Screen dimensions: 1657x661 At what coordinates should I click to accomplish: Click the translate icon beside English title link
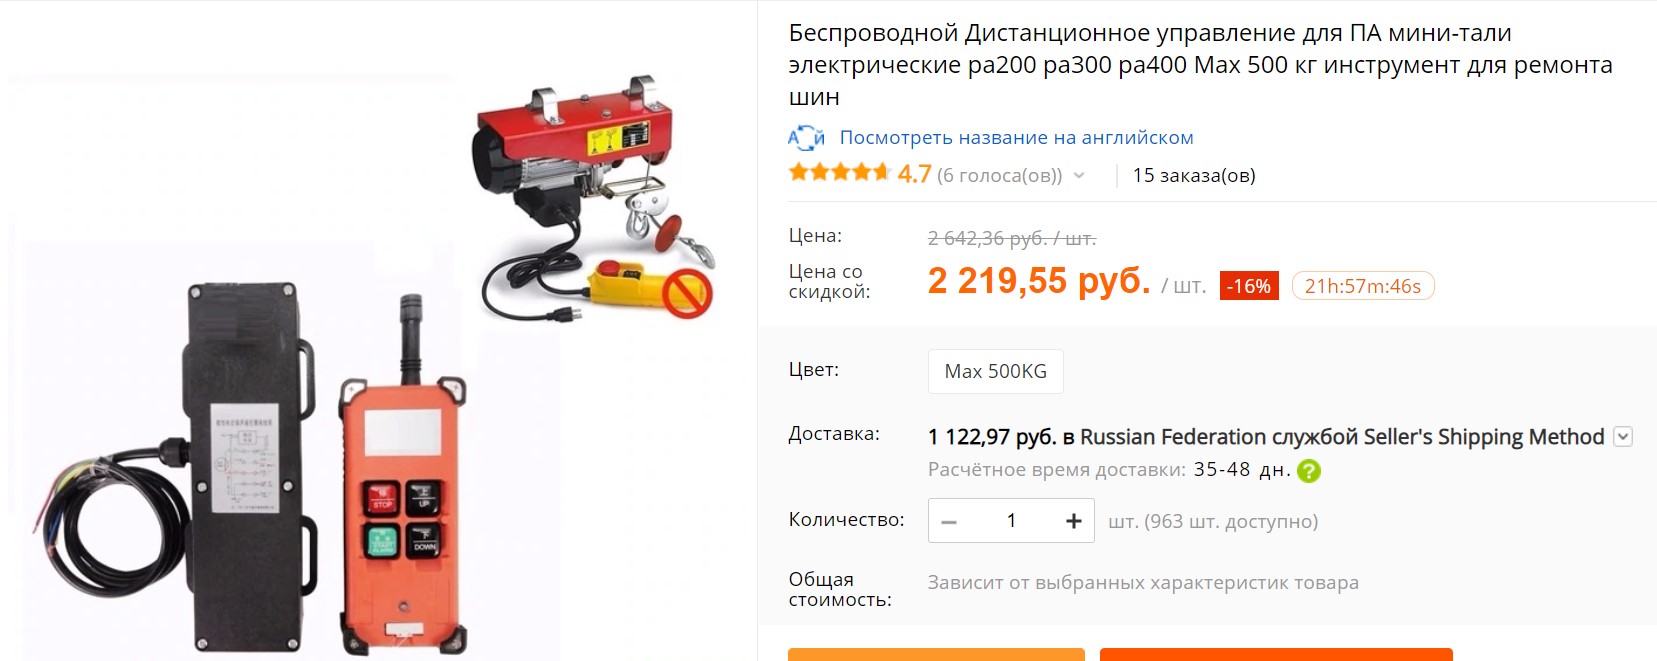[x=806, y=138]
